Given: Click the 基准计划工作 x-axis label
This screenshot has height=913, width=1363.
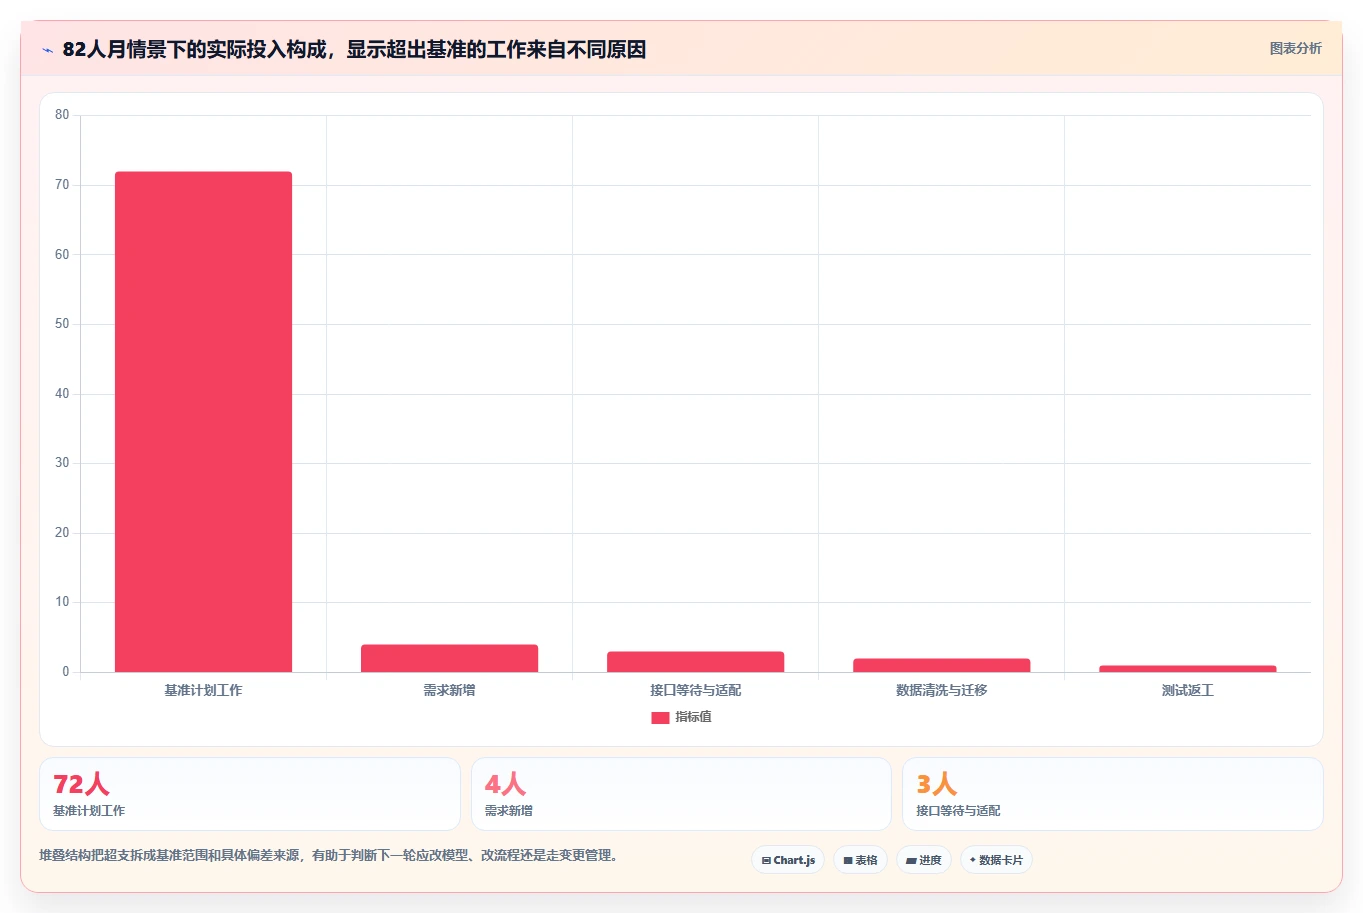Looking at the screenshot, I should (203, 690).
